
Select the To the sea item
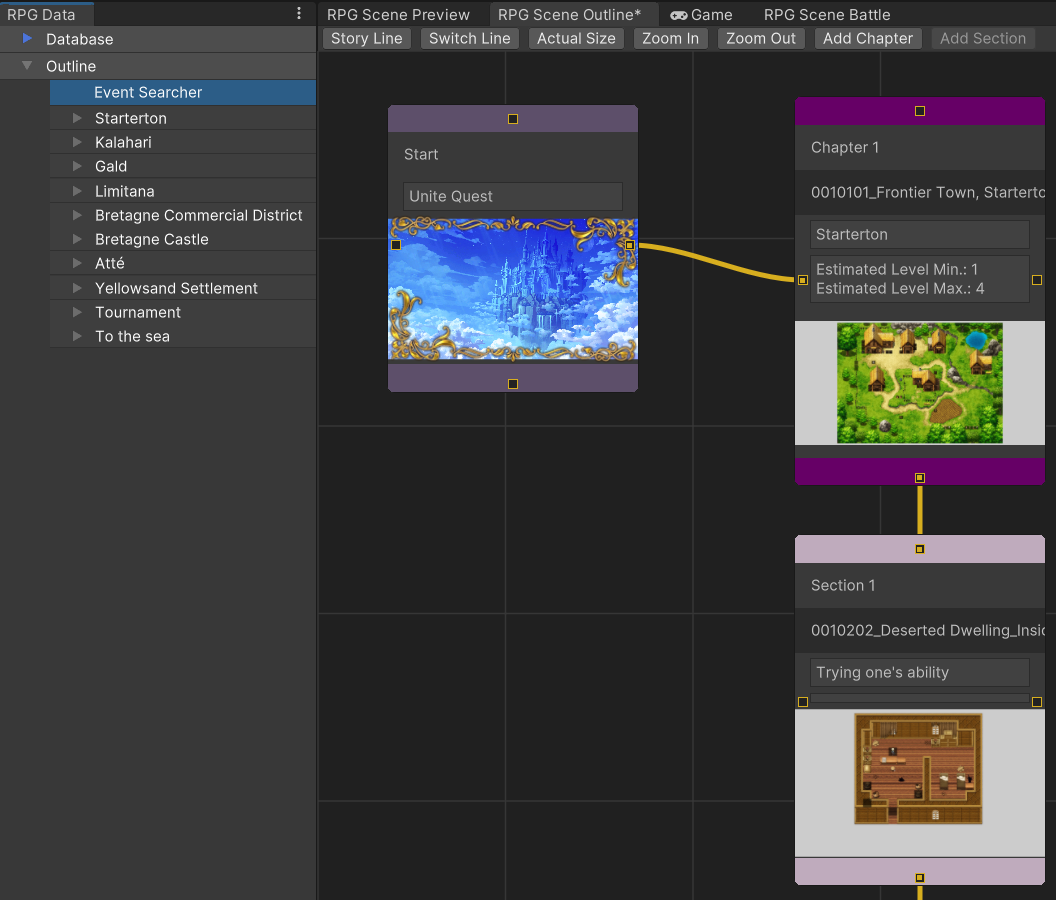(183, 336)
